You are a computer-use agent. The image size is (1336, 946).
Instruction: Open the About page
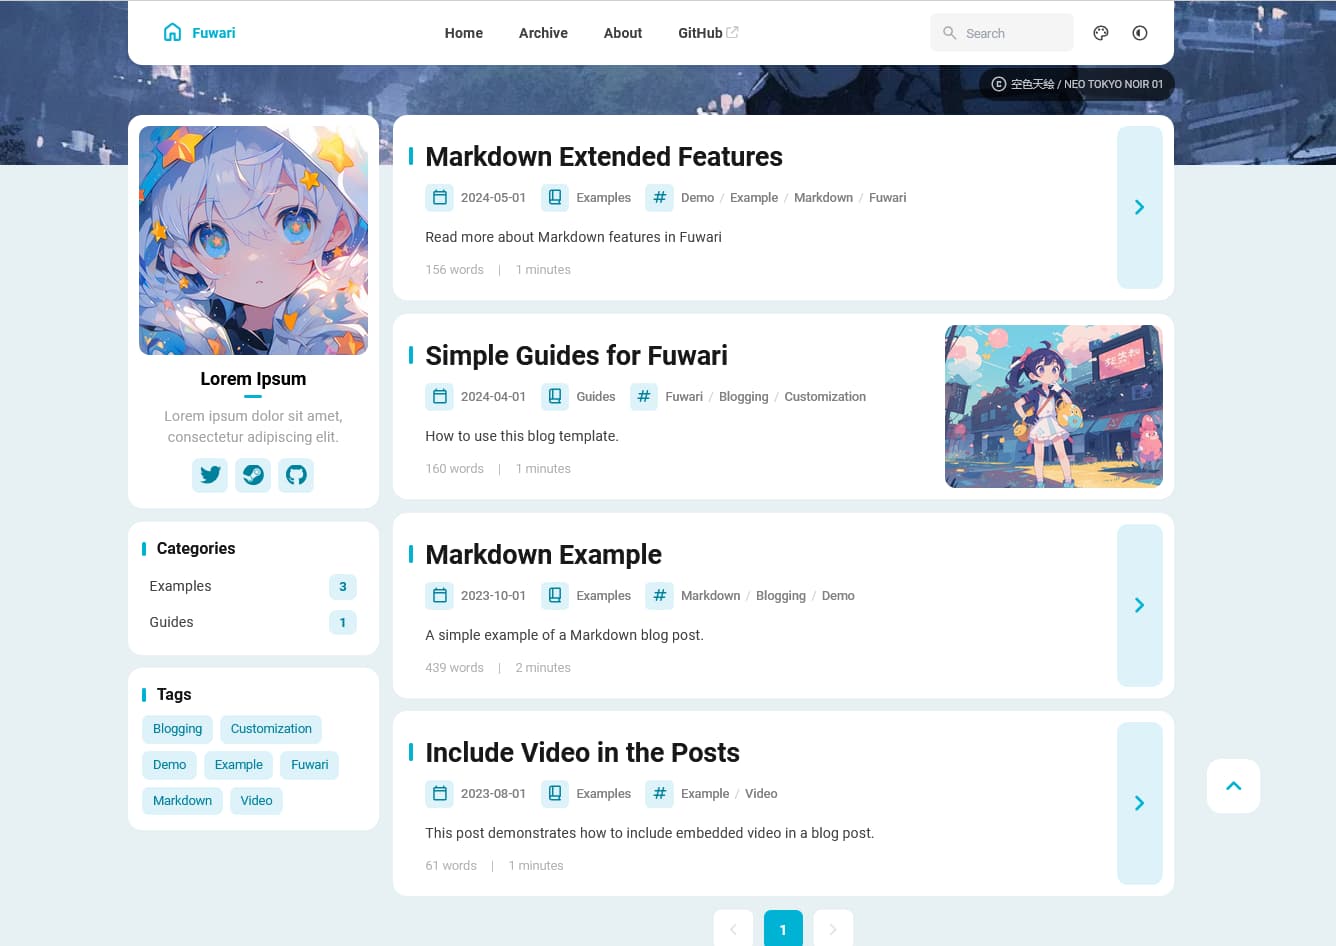click(x=622, y=33)
